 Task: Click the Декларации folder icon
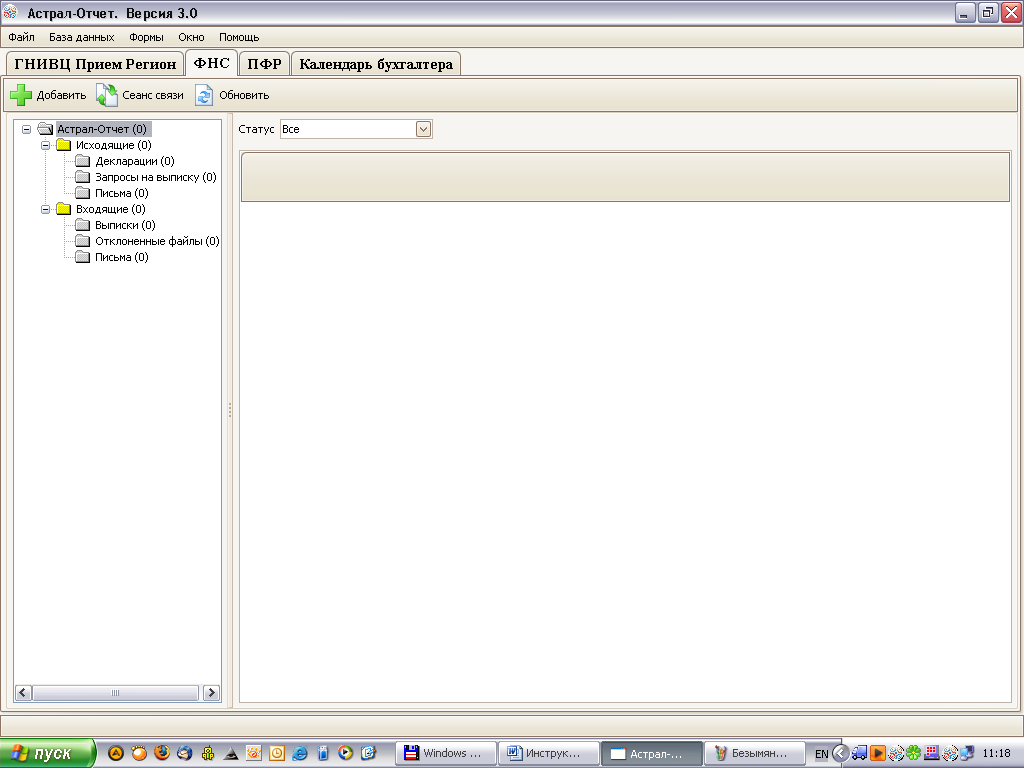[x=82, y=161]
